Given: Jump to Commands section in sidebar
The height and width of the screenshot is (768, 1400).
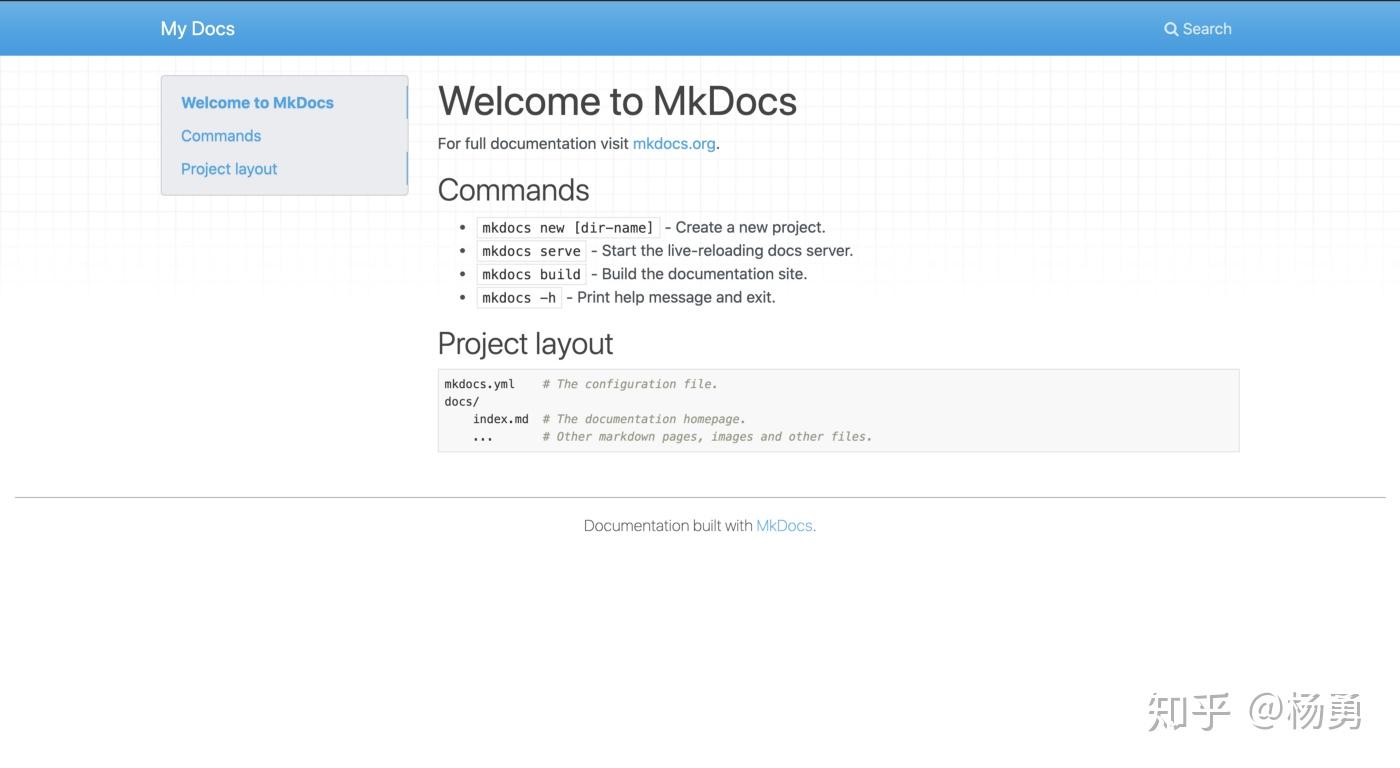Looking at the screenshot, I should [x=221, y=136].
